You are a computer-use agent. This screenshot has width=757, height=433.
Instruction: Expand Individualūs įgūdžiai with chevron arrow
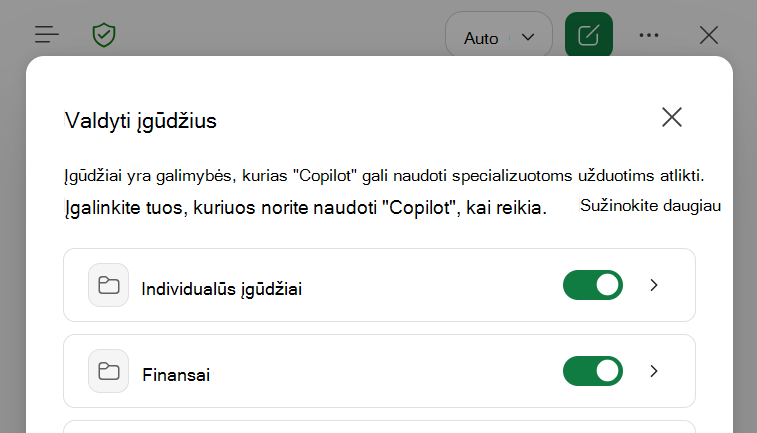pos(654,285)
